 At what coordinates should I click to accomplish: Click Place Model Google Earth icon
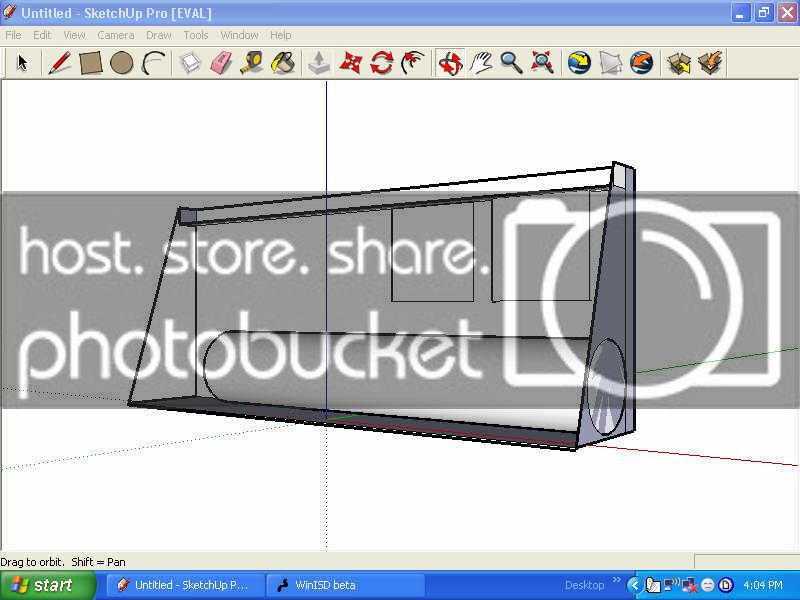tap(642, 63)
